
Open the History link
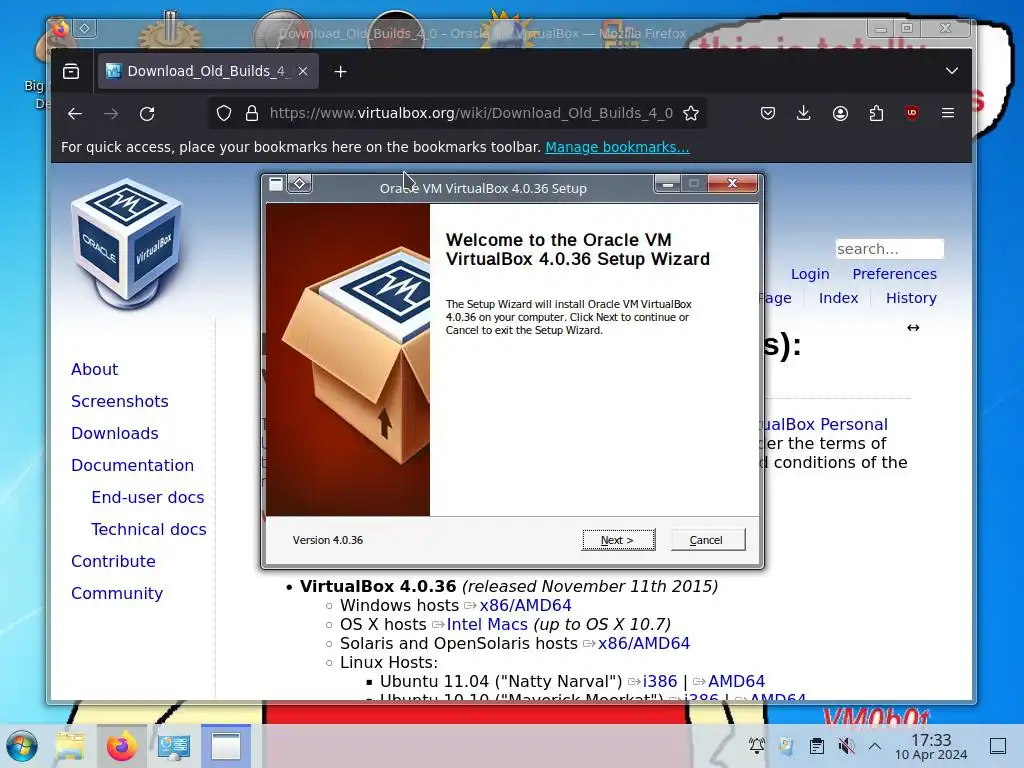[911, 298]
